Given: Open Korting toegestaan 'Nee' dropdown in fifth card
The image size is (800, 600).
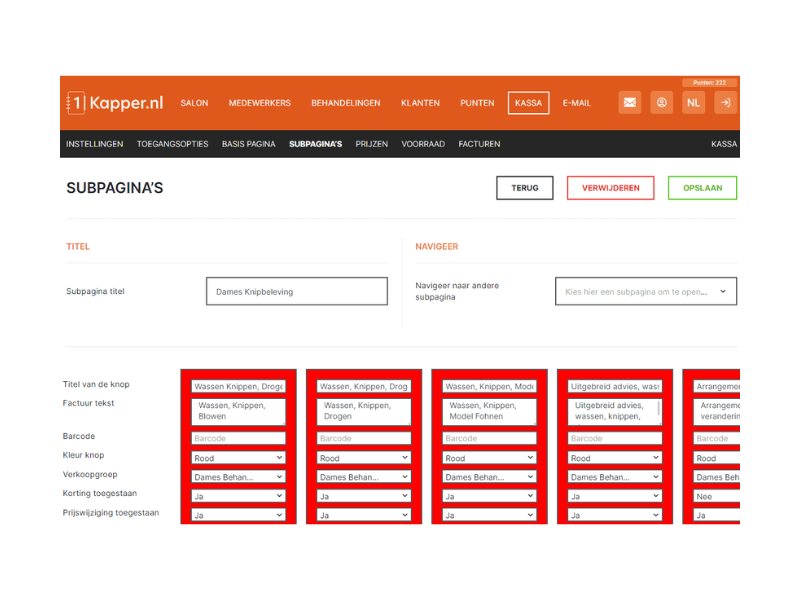Looking at the screenshot, I should click(716, 496).
